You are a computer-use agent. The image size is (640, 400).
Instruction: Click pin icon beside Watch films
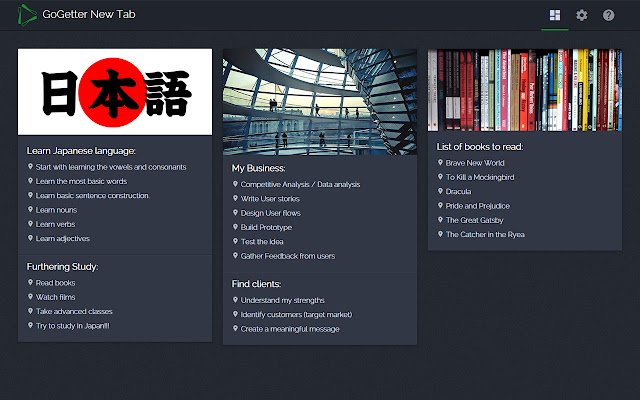tap(30, 297)
